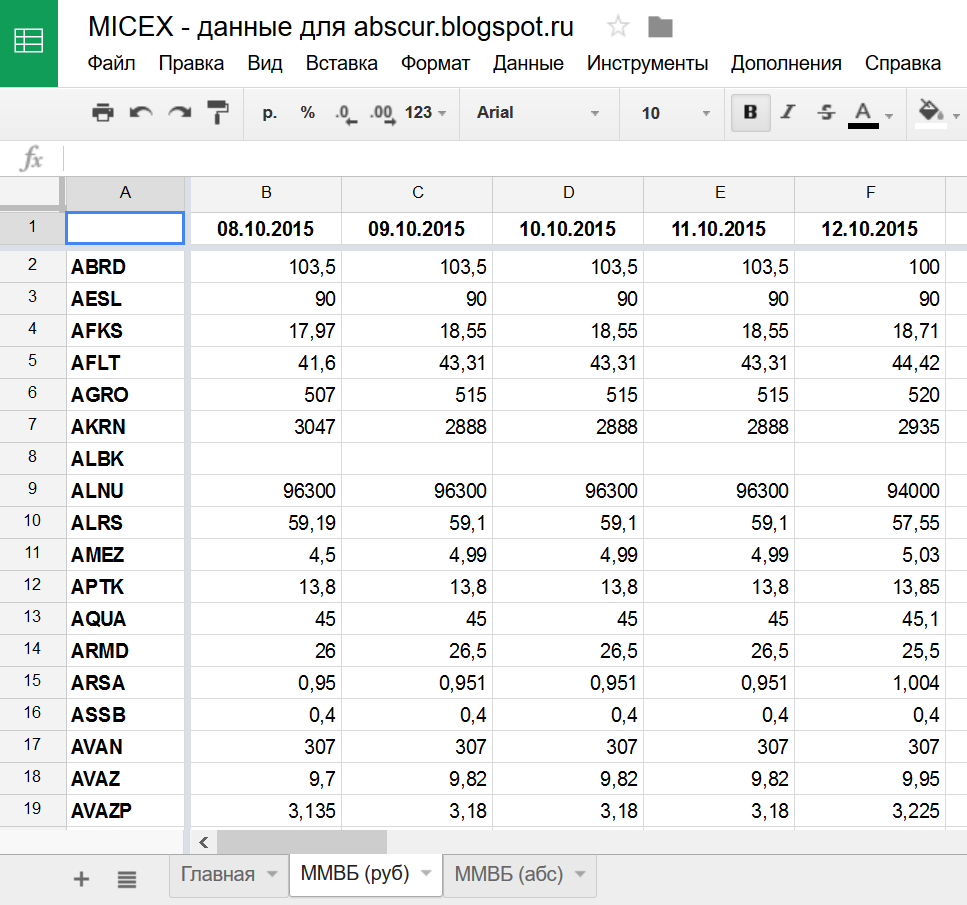The image size is (967, 905).
Task: Select row 19 header
Action: (x=32, y=809)
